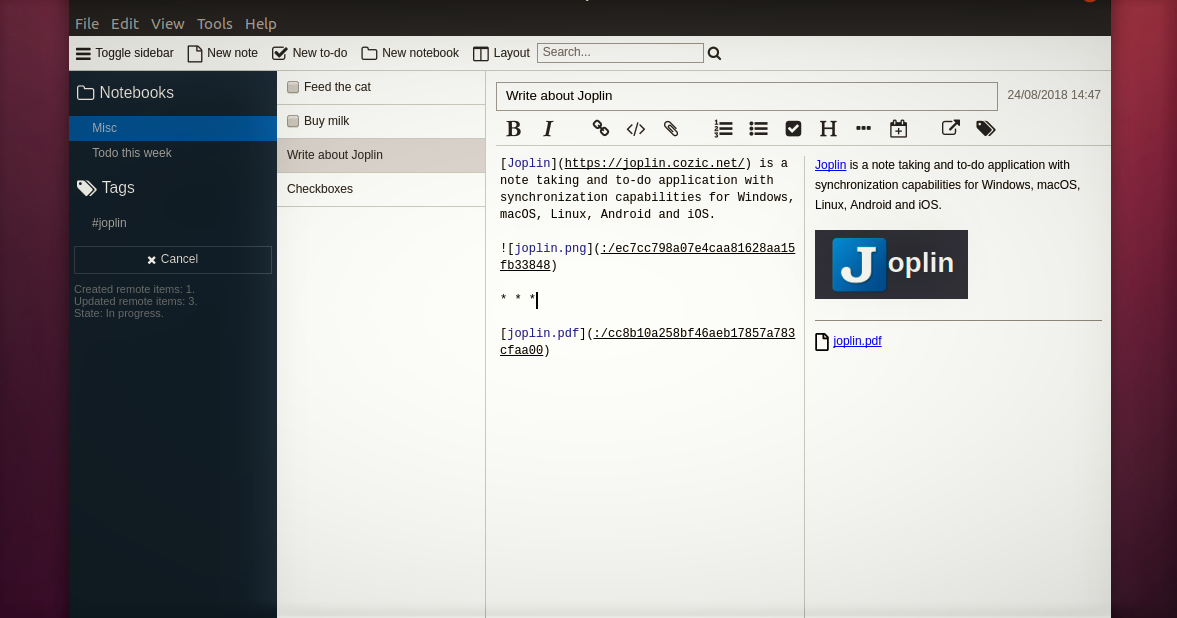The height and width of the screenshot is (618, 1177).
Task: Check the Feed the cat to-do
Action: (x=293, y=87)
